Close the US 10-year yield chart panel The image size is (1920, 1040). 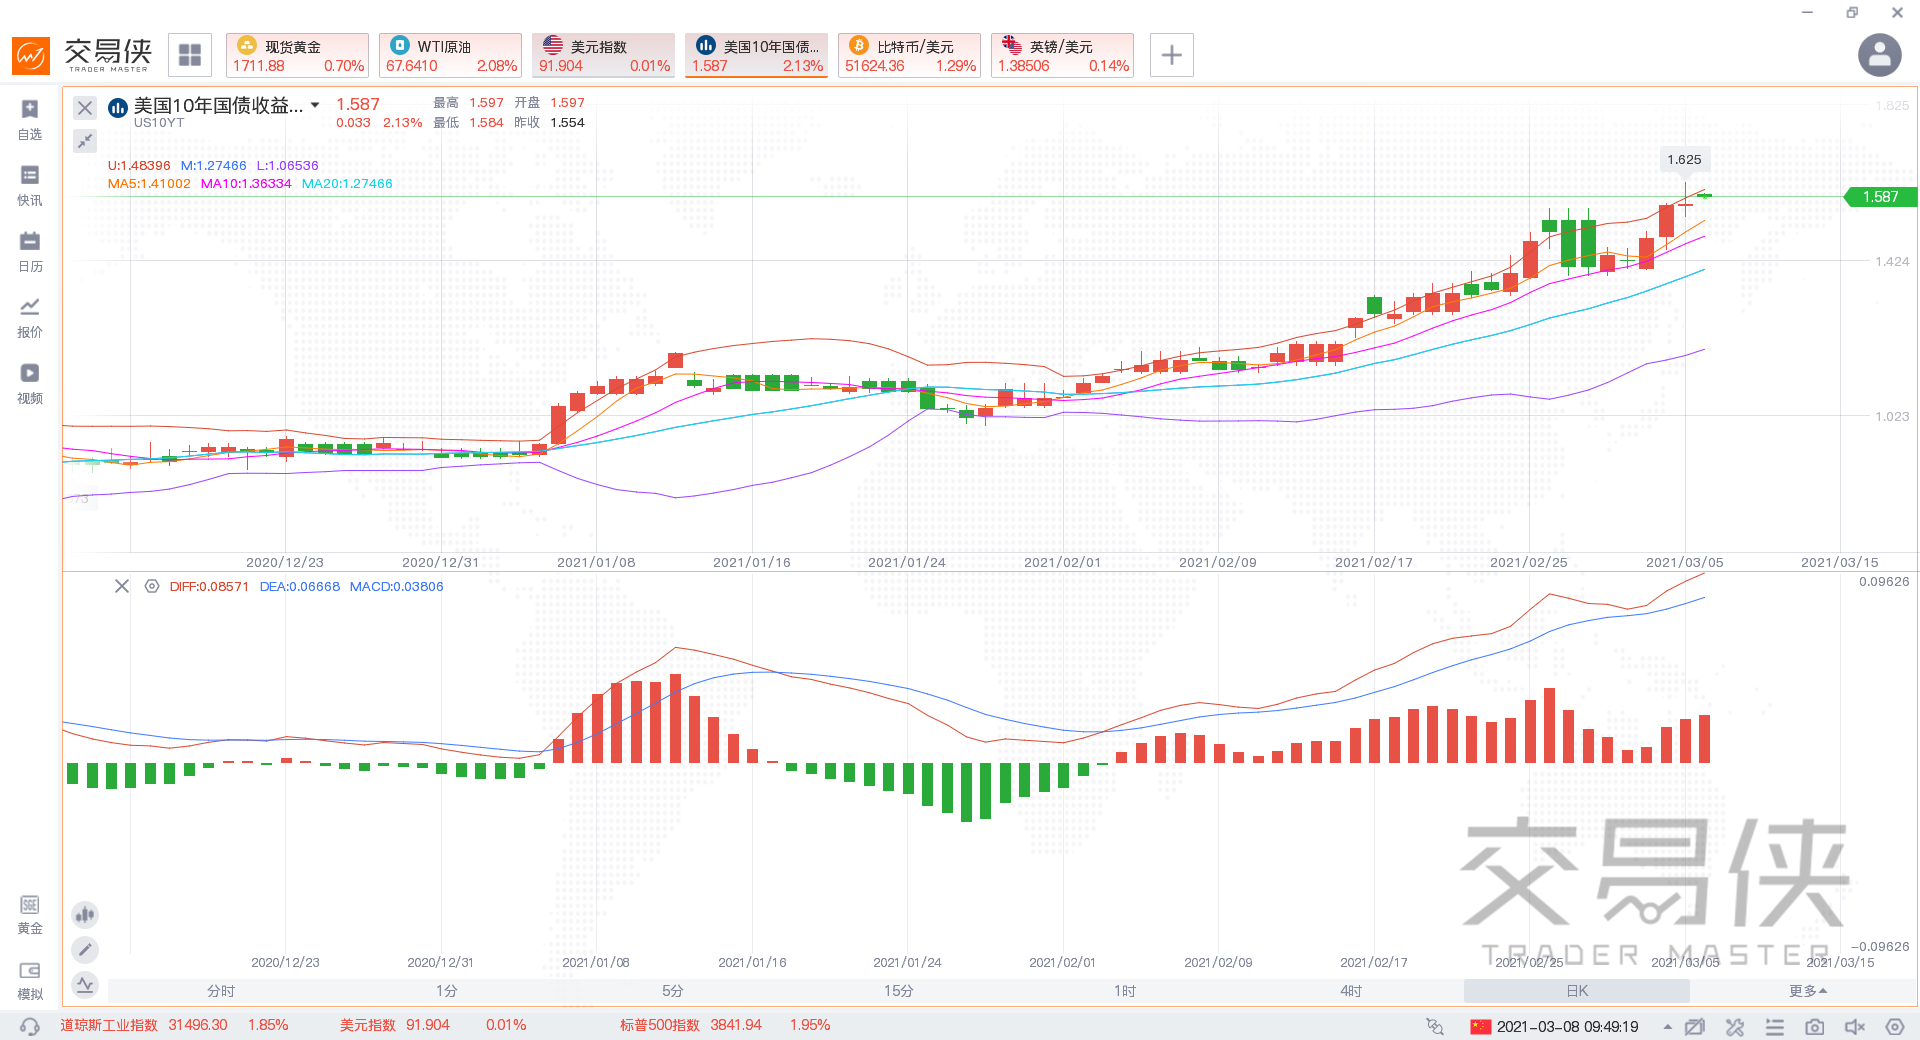point(85,108)
